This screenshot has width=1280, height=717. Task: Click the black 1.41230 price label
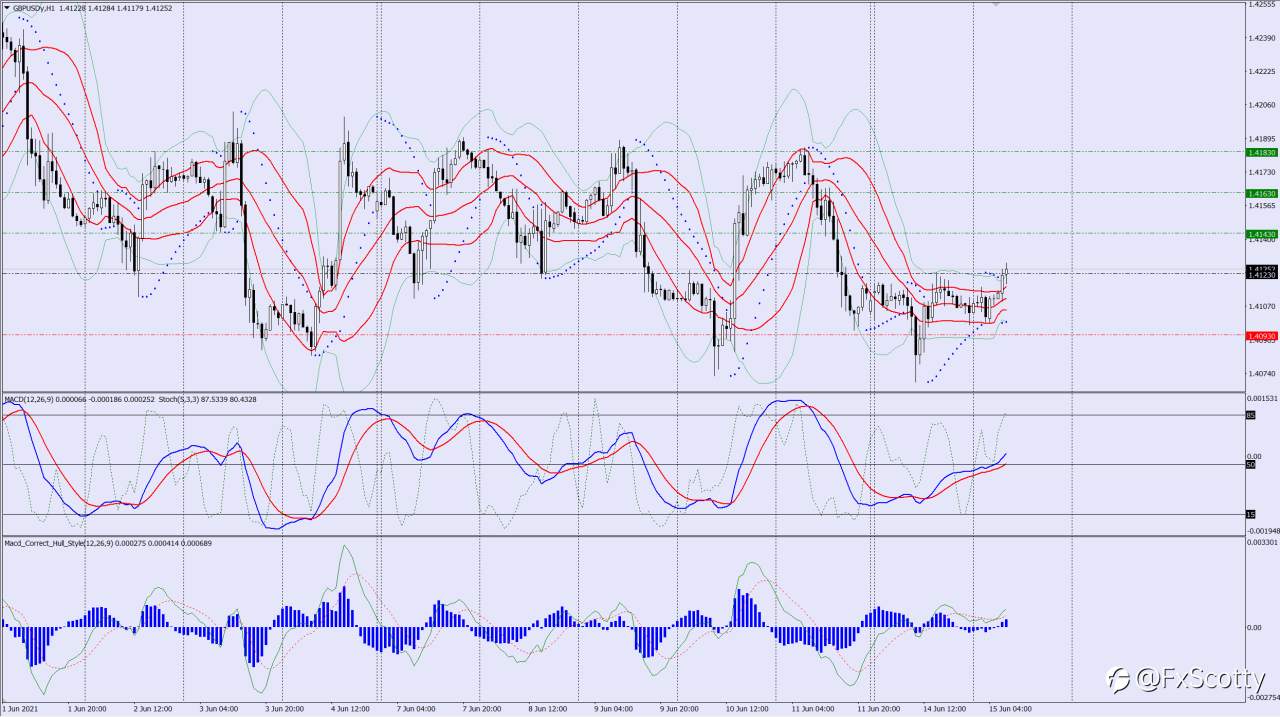1260,274
